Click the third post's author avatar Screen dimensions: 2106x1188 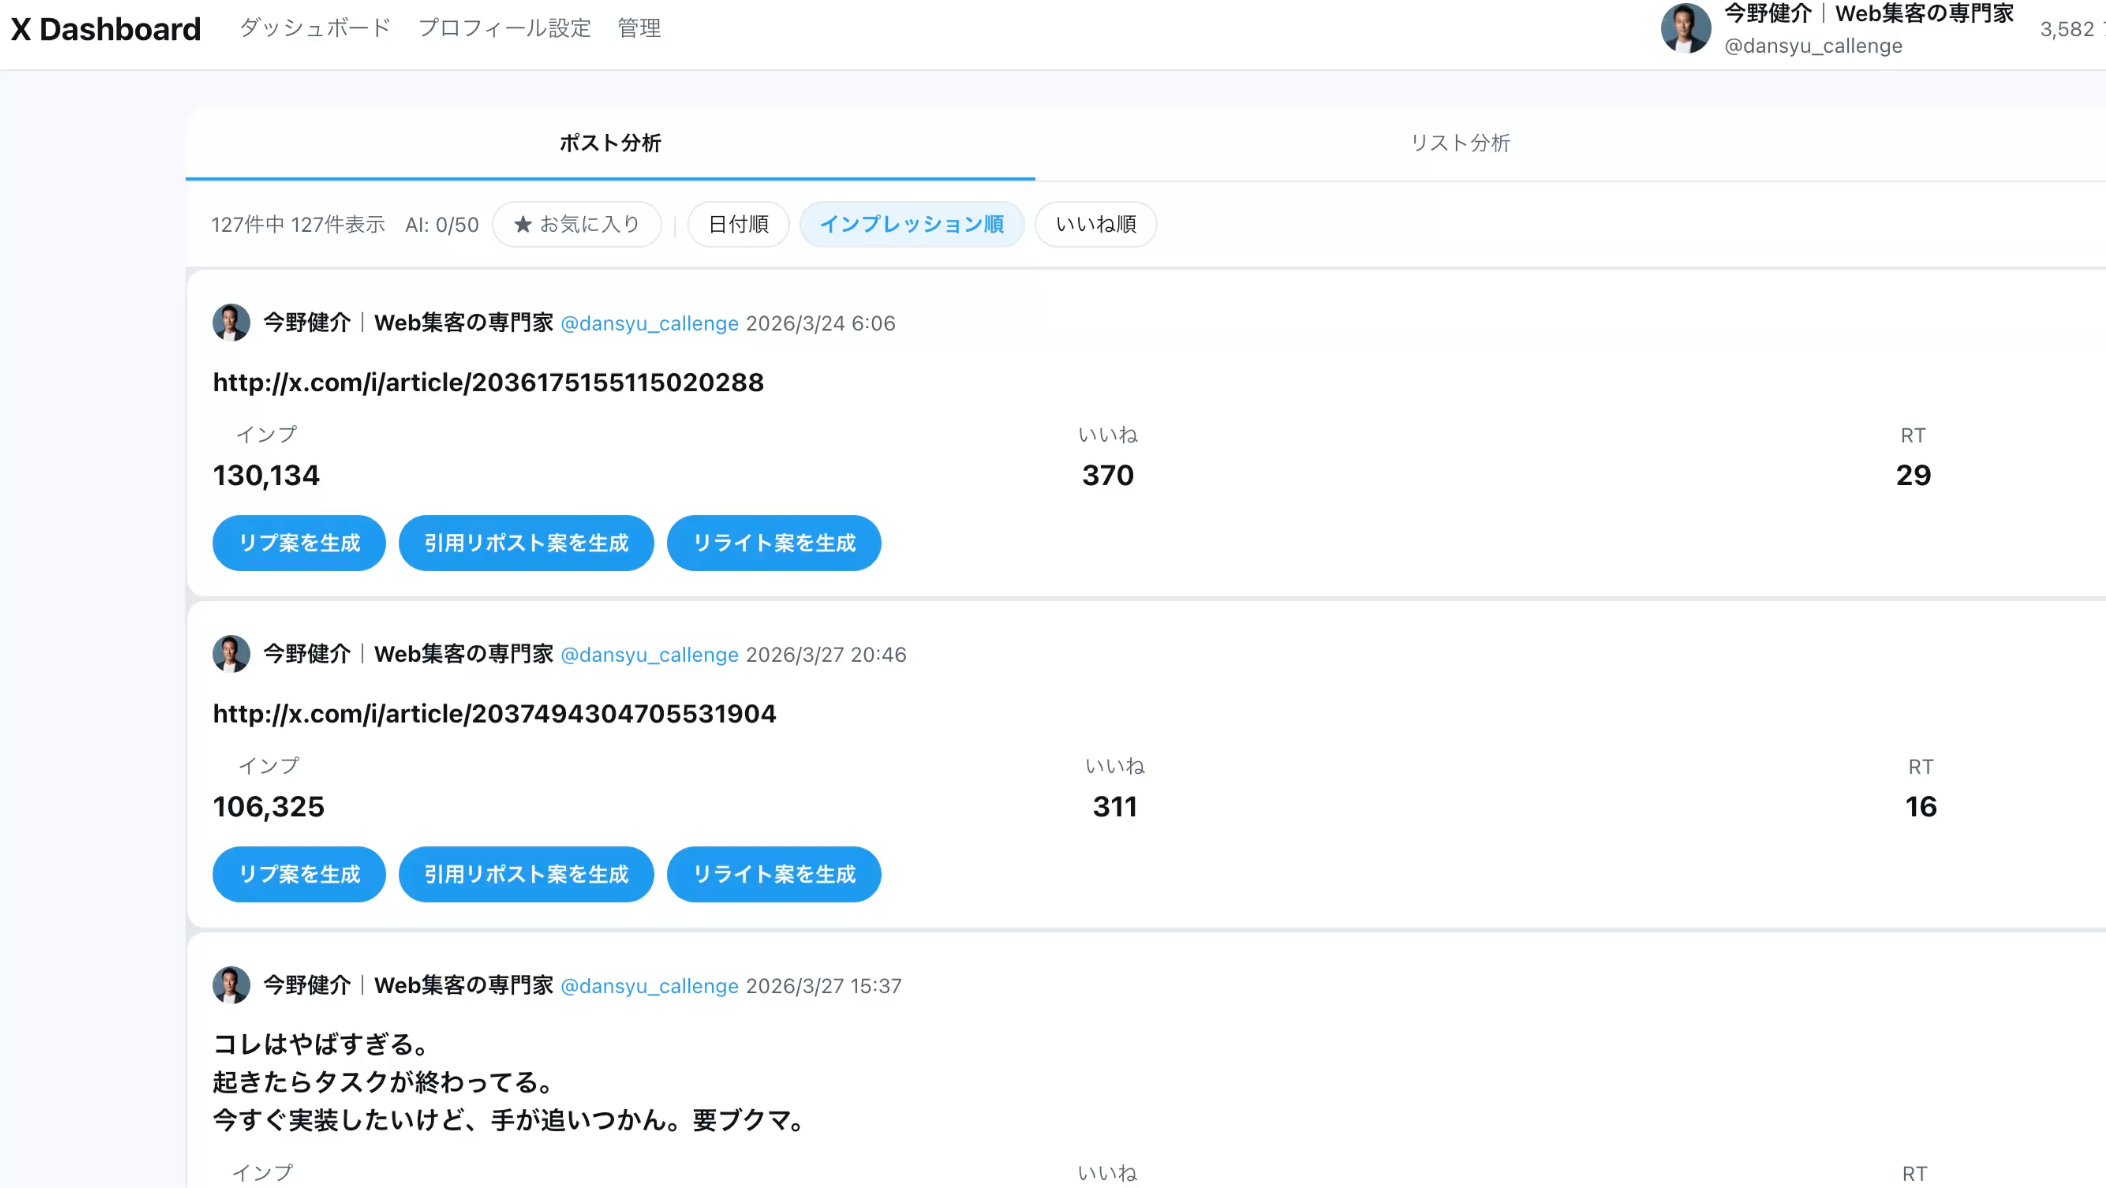click(231, 985)
